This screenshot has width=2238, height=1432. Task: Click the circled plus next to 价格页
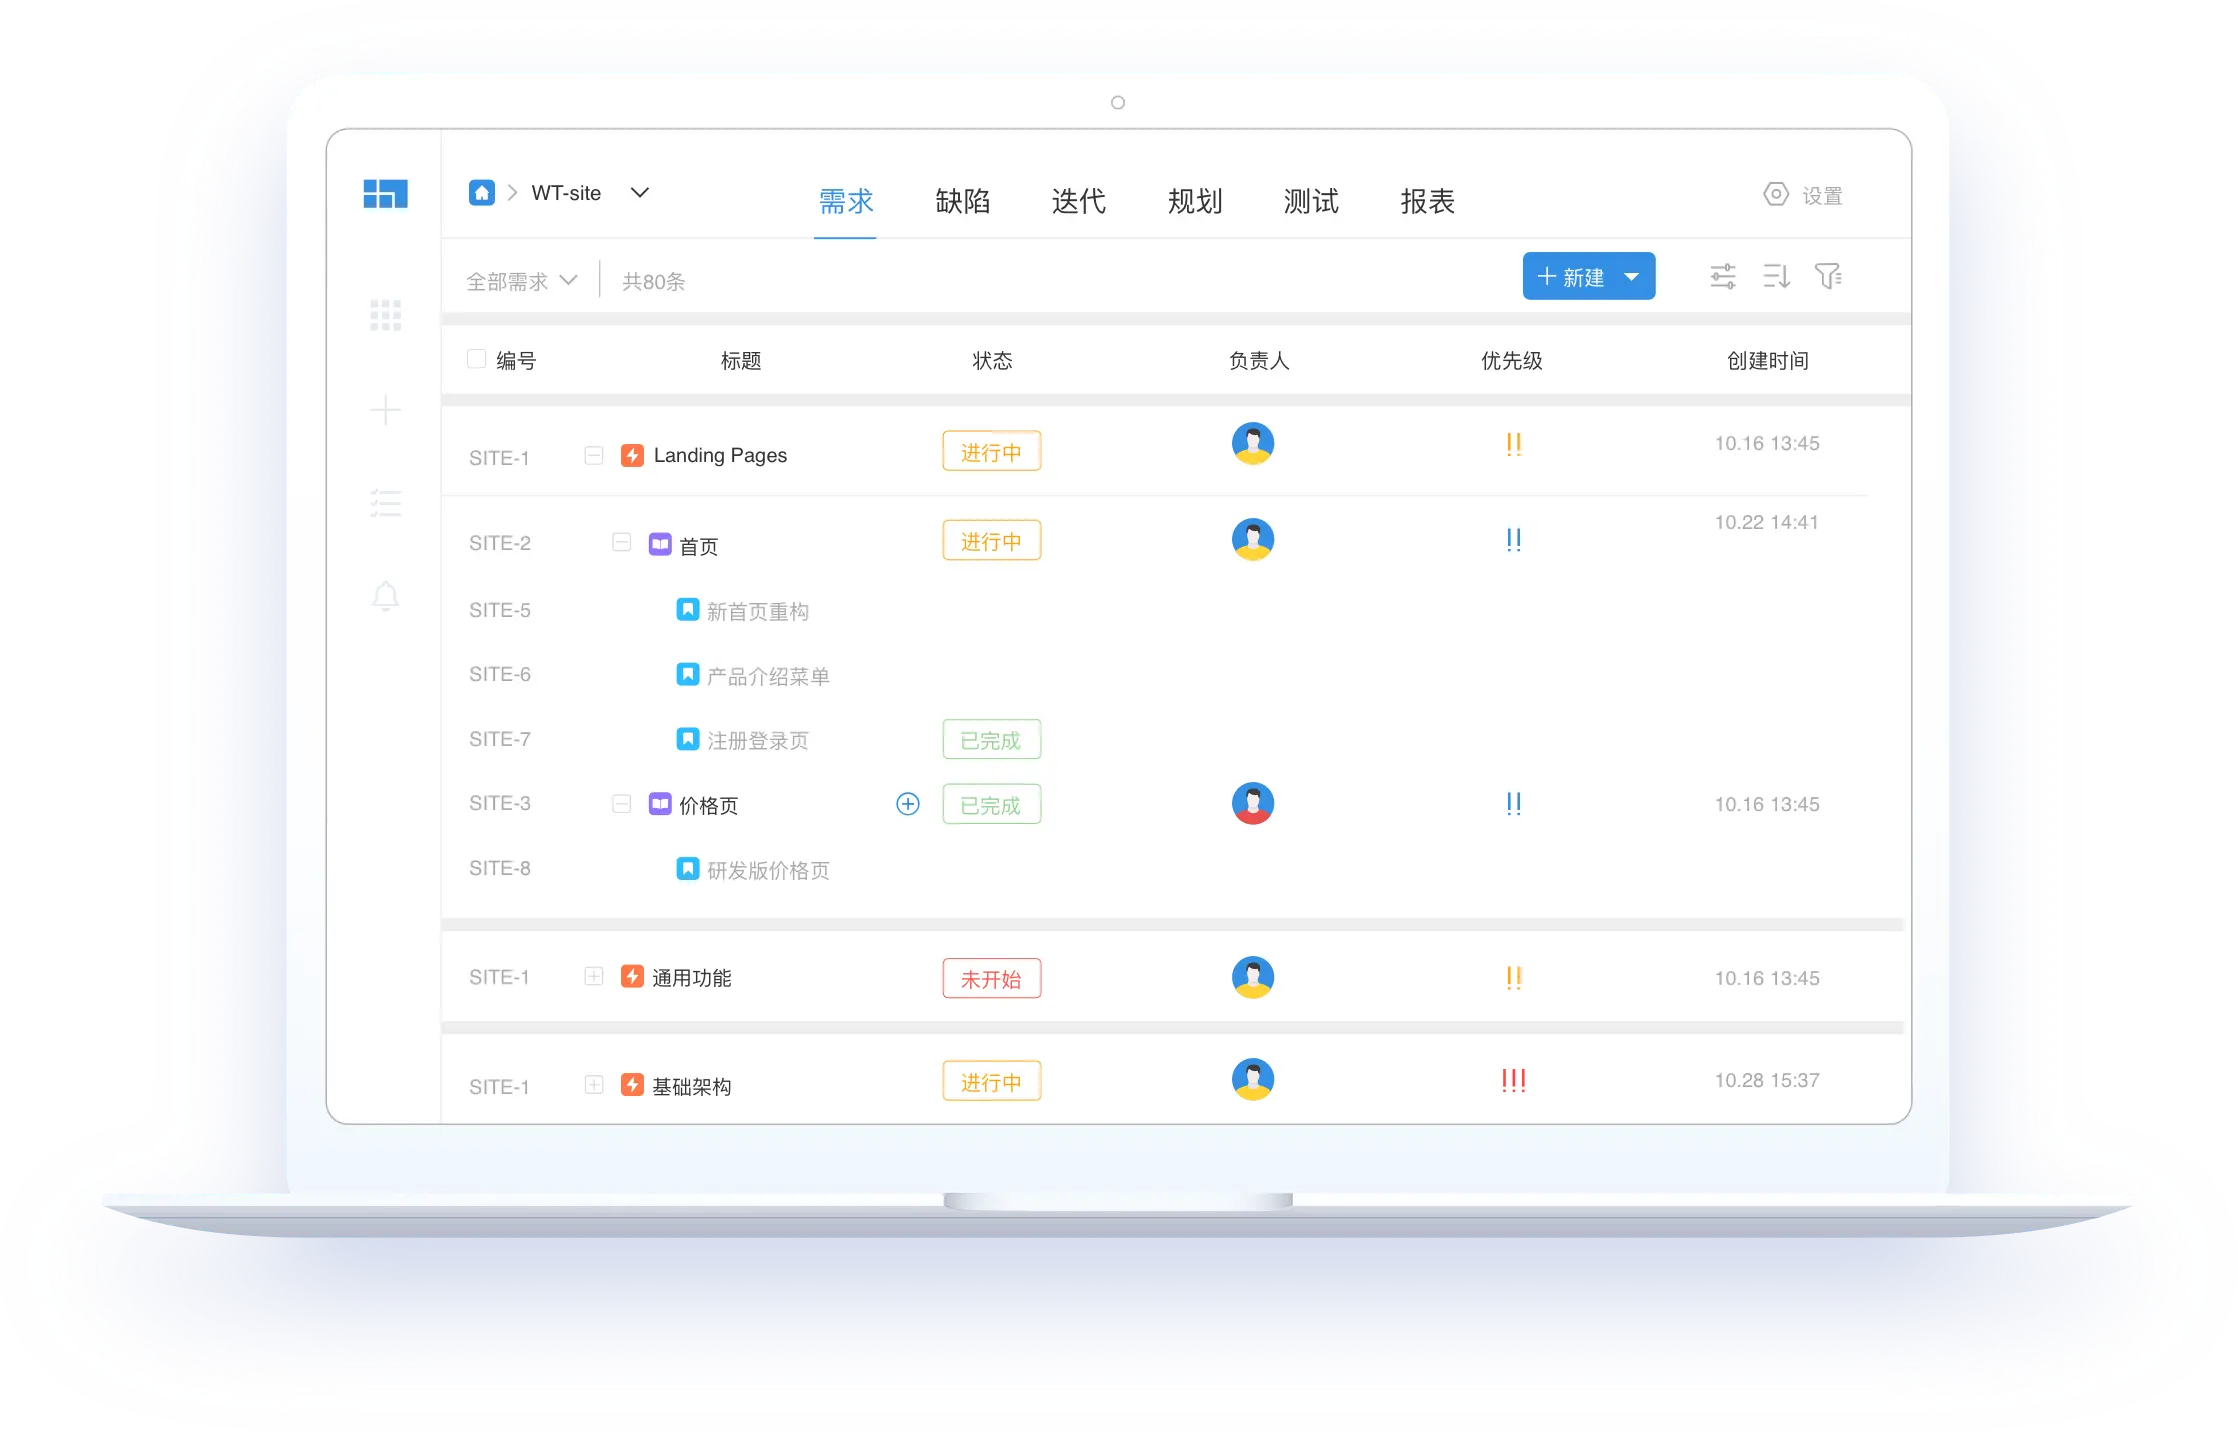click(x=907, y=804)
